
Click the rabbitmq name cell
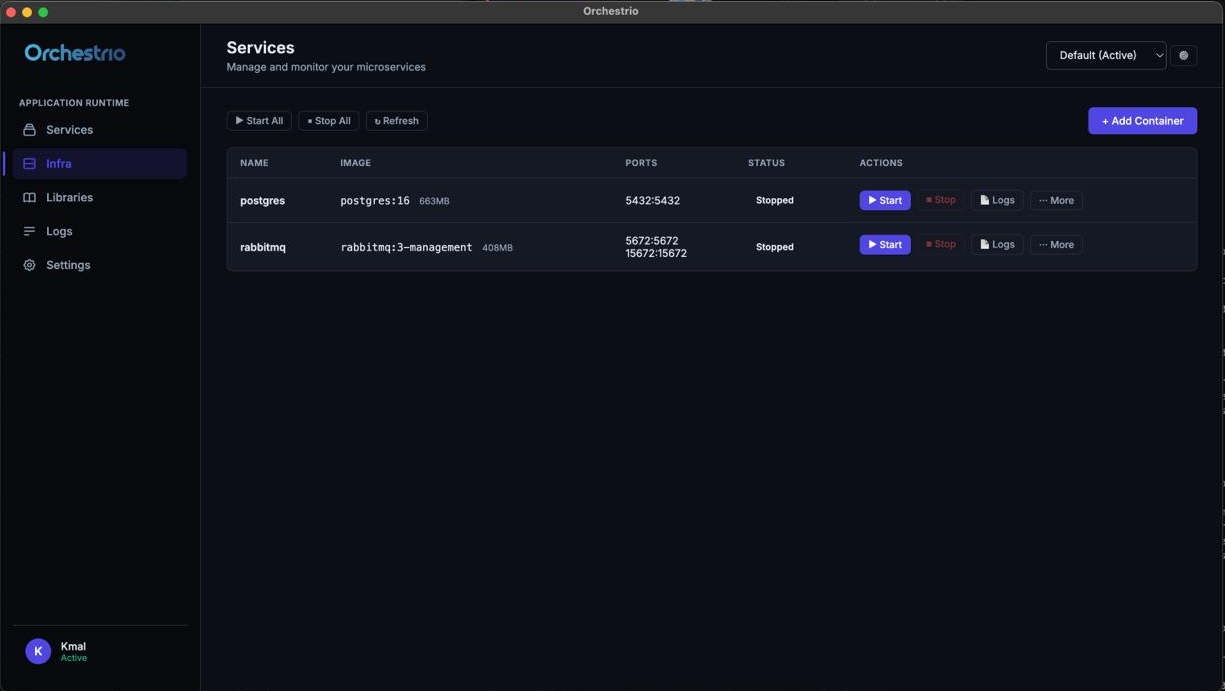pos(263,247)
